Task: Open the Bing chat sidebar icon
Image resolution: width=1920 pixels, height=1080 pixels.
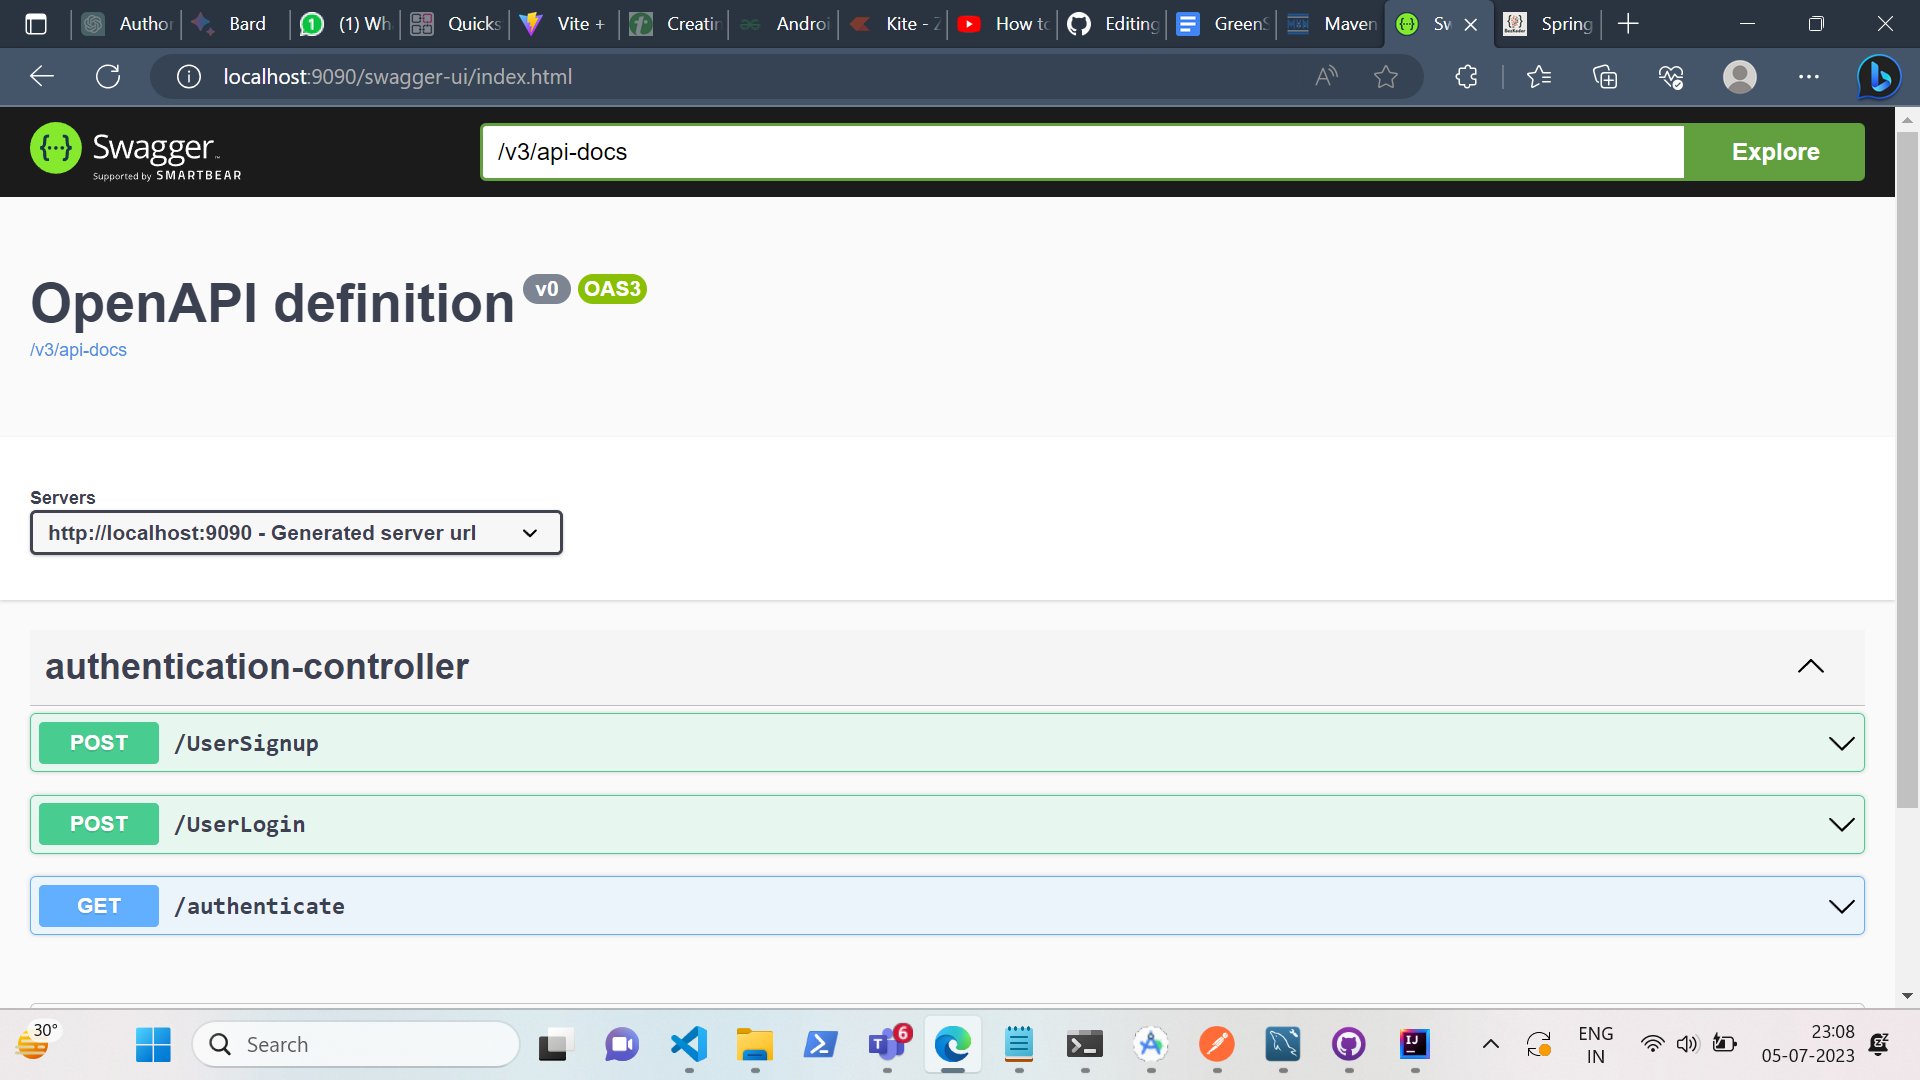Action: click(x=1879, y=76)
